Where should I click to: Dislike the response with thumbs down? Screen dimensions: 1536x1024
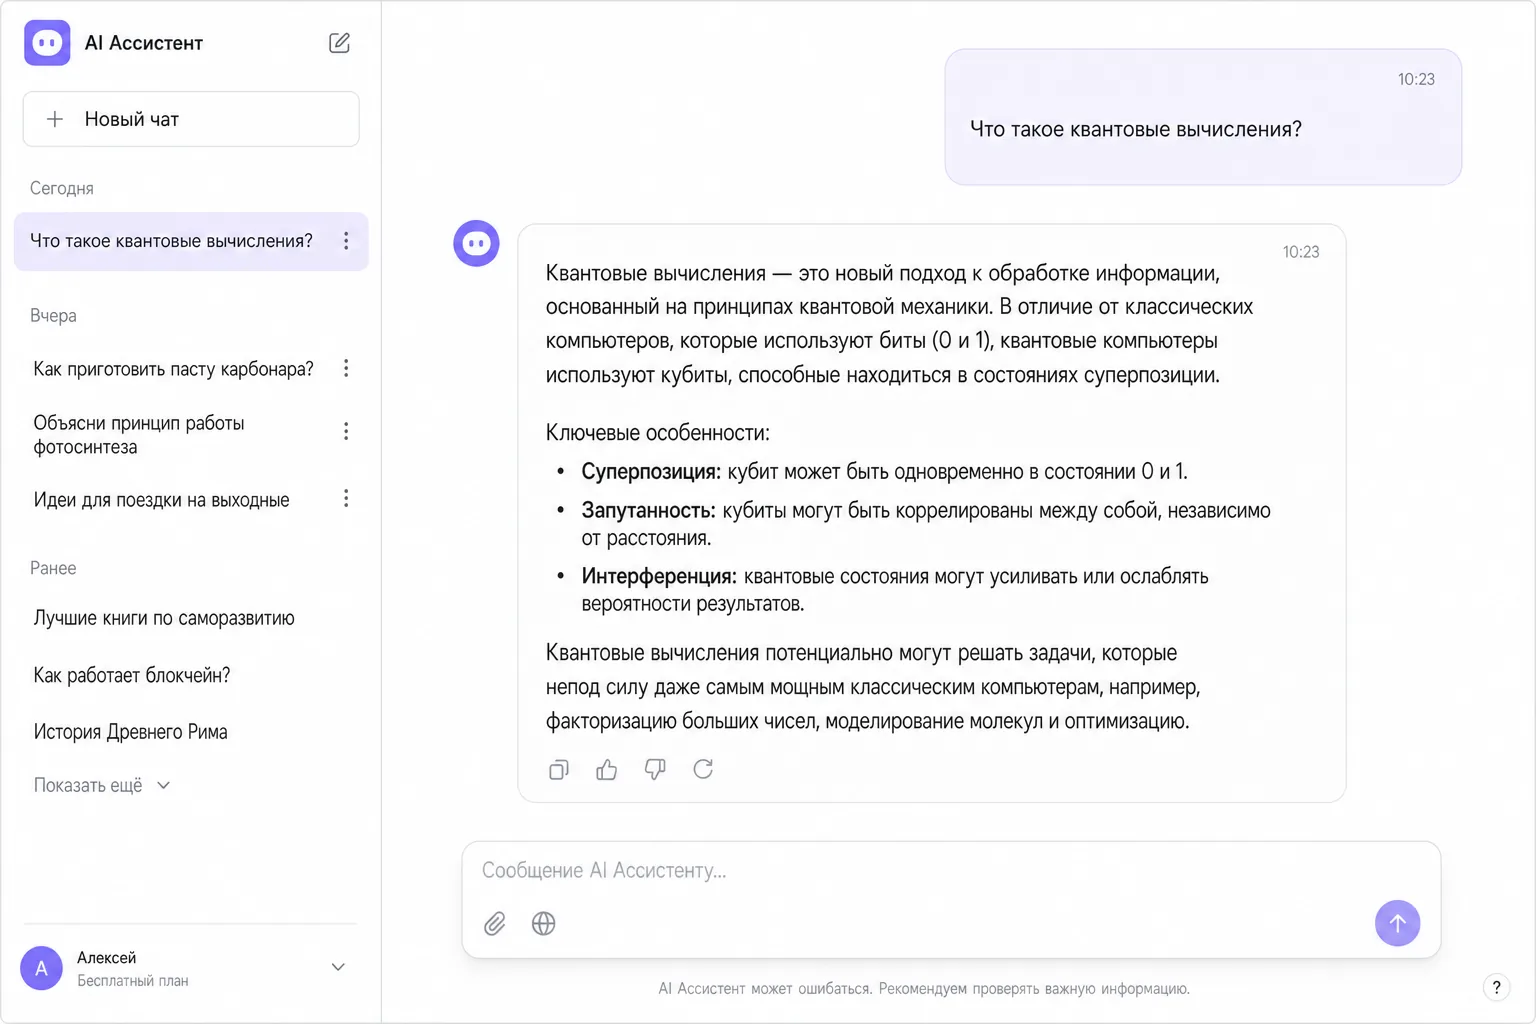[655, 769]
